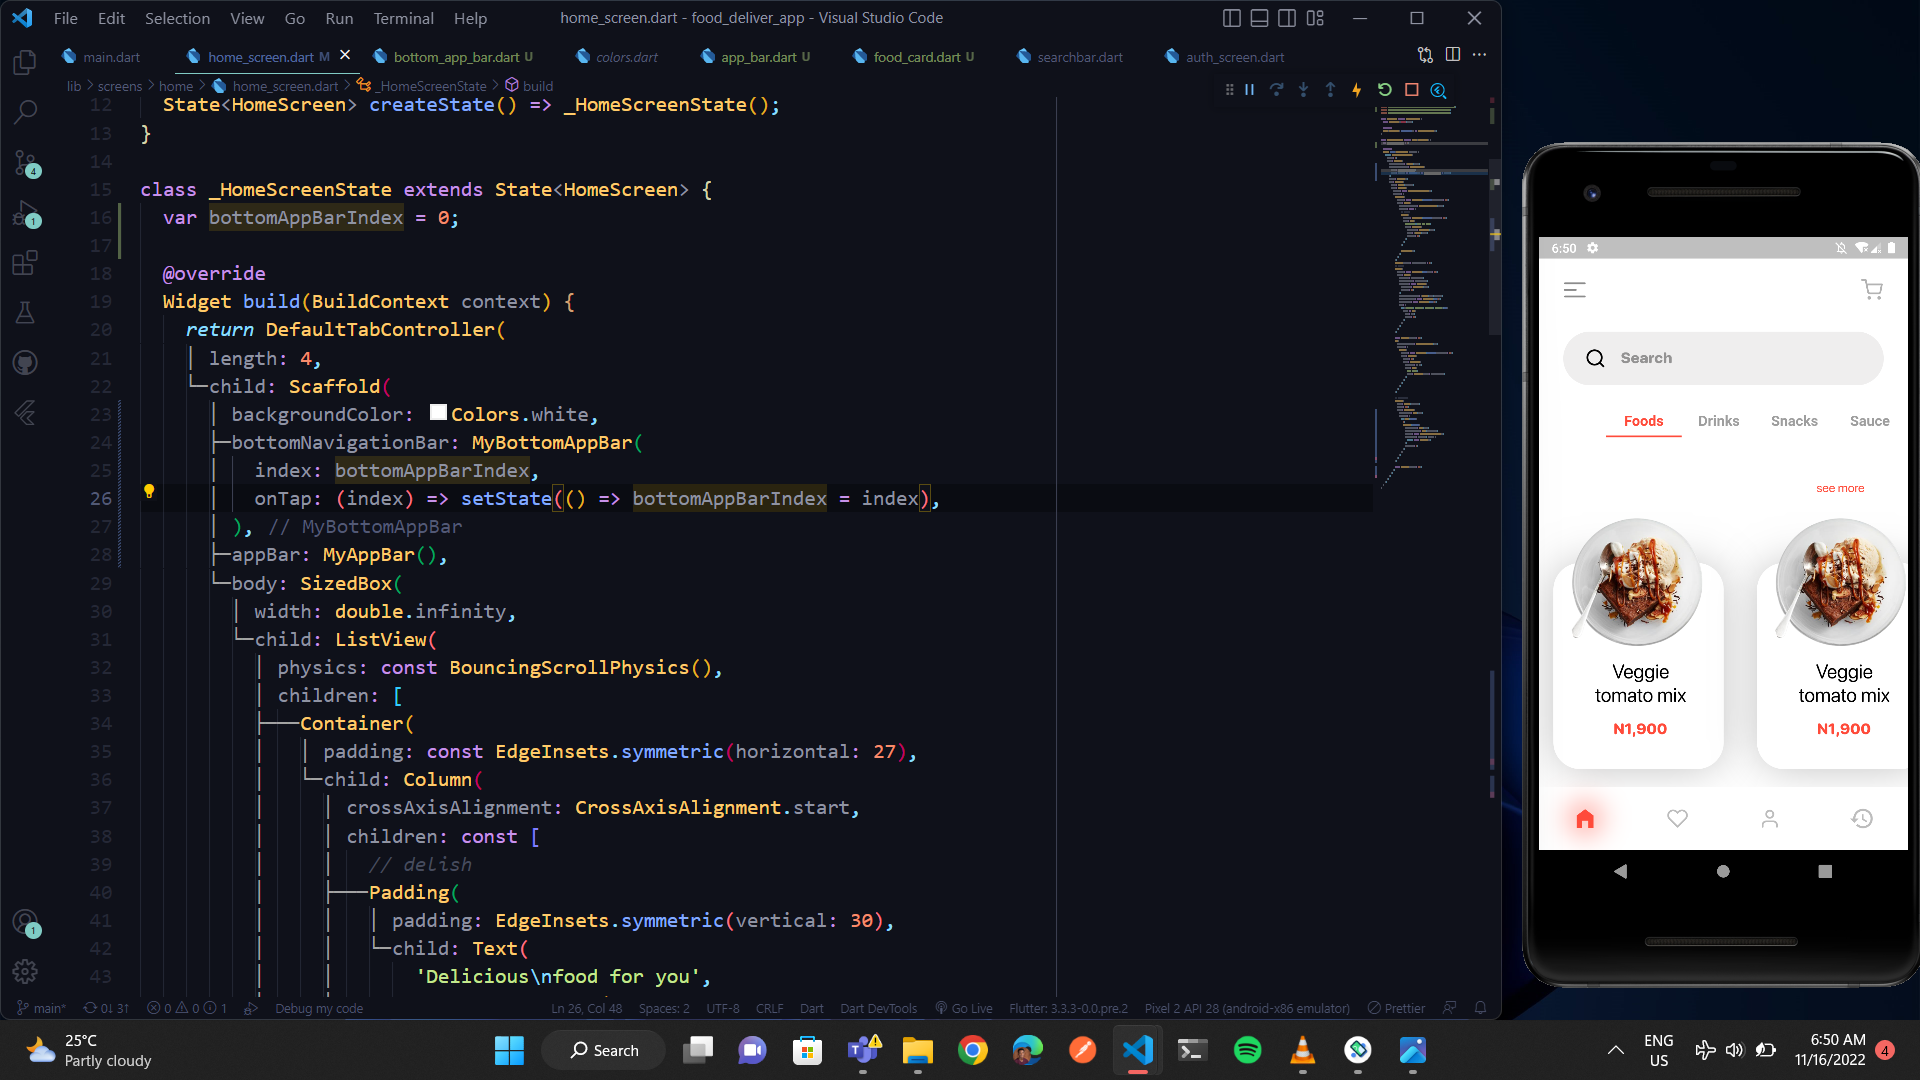Stop the debug session
This screenshot has height=1080, width=1920.
tap(1412, 90)
